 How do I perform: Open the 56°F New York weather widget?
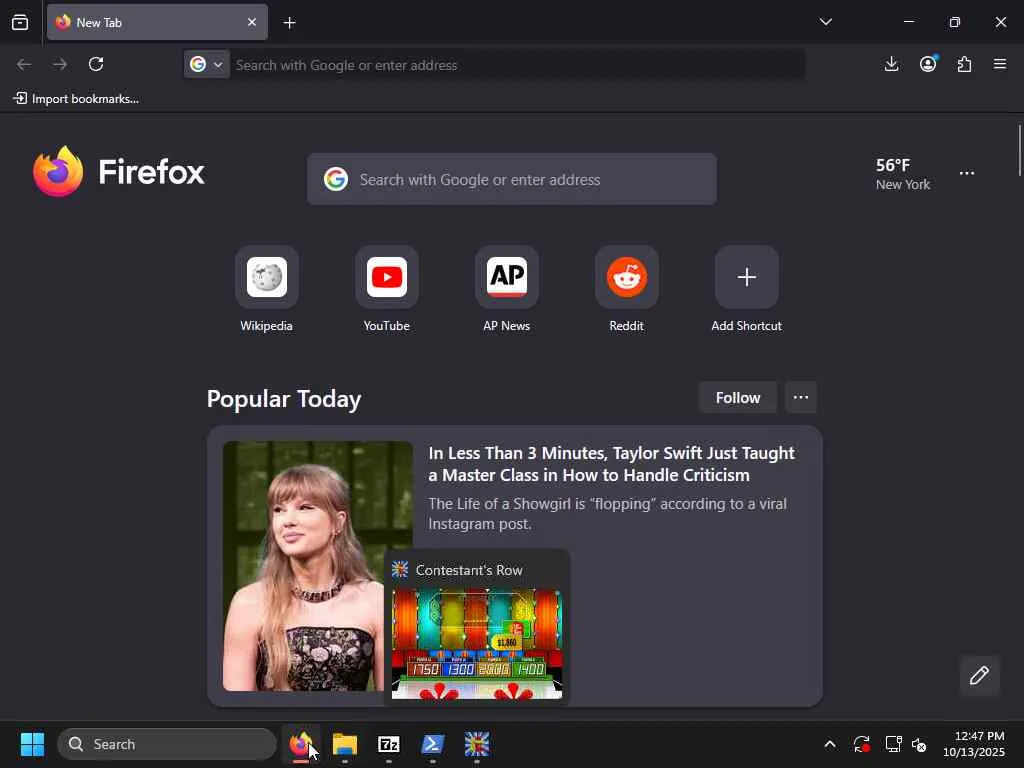(x=903, y=174)
